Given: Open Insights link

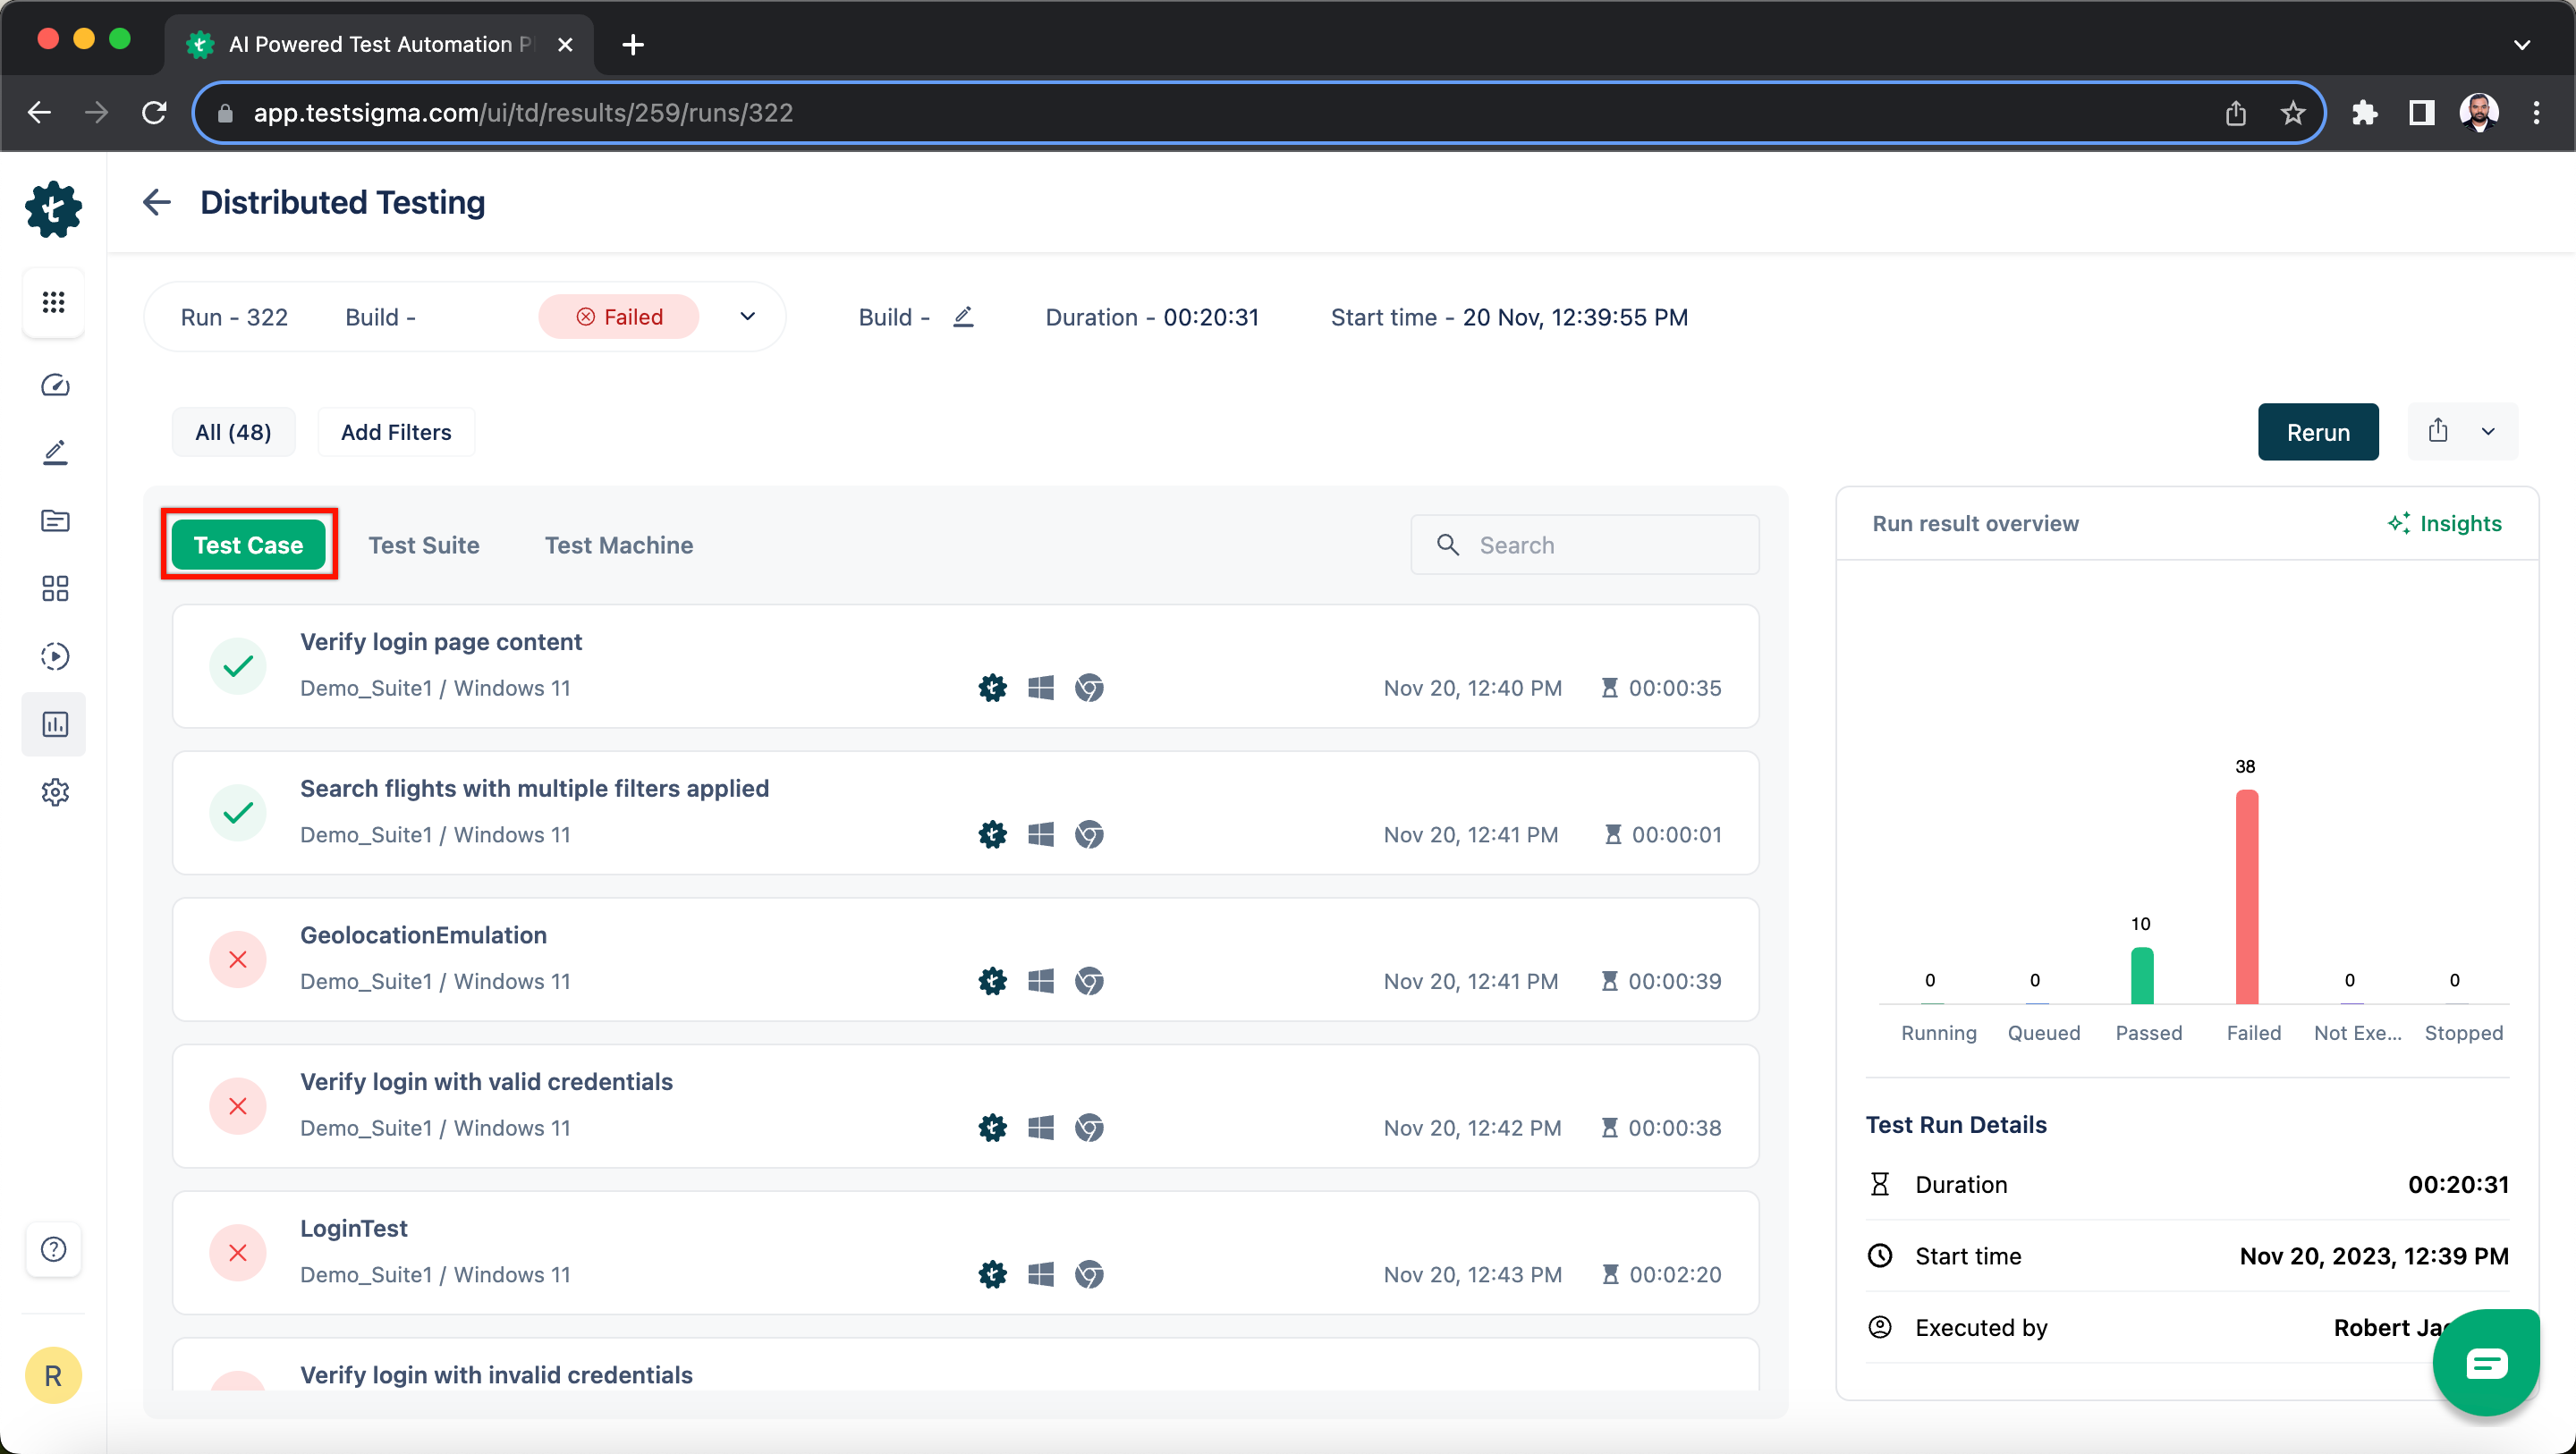Looking at the screenshot, I should point(2445,523).
